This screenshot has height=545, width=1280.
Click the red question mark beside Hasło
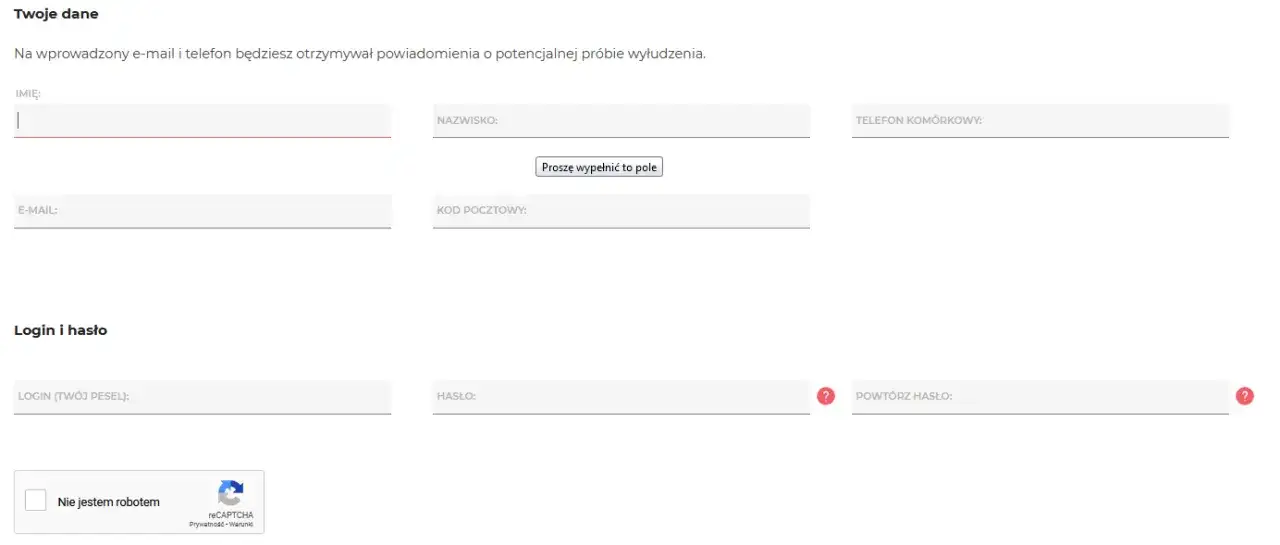(825, 396)
